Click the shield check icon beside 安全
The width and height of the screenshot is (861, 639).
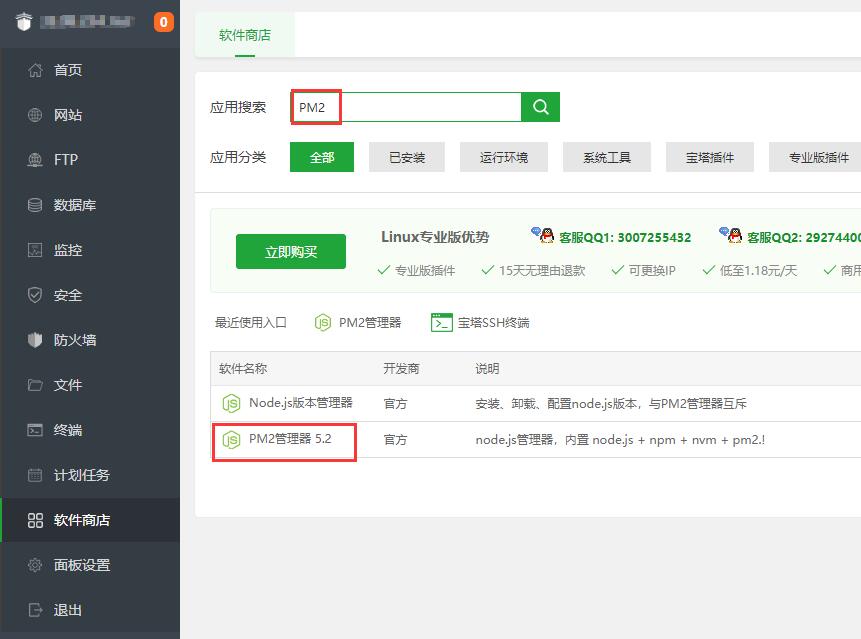[x=35, y=295]
